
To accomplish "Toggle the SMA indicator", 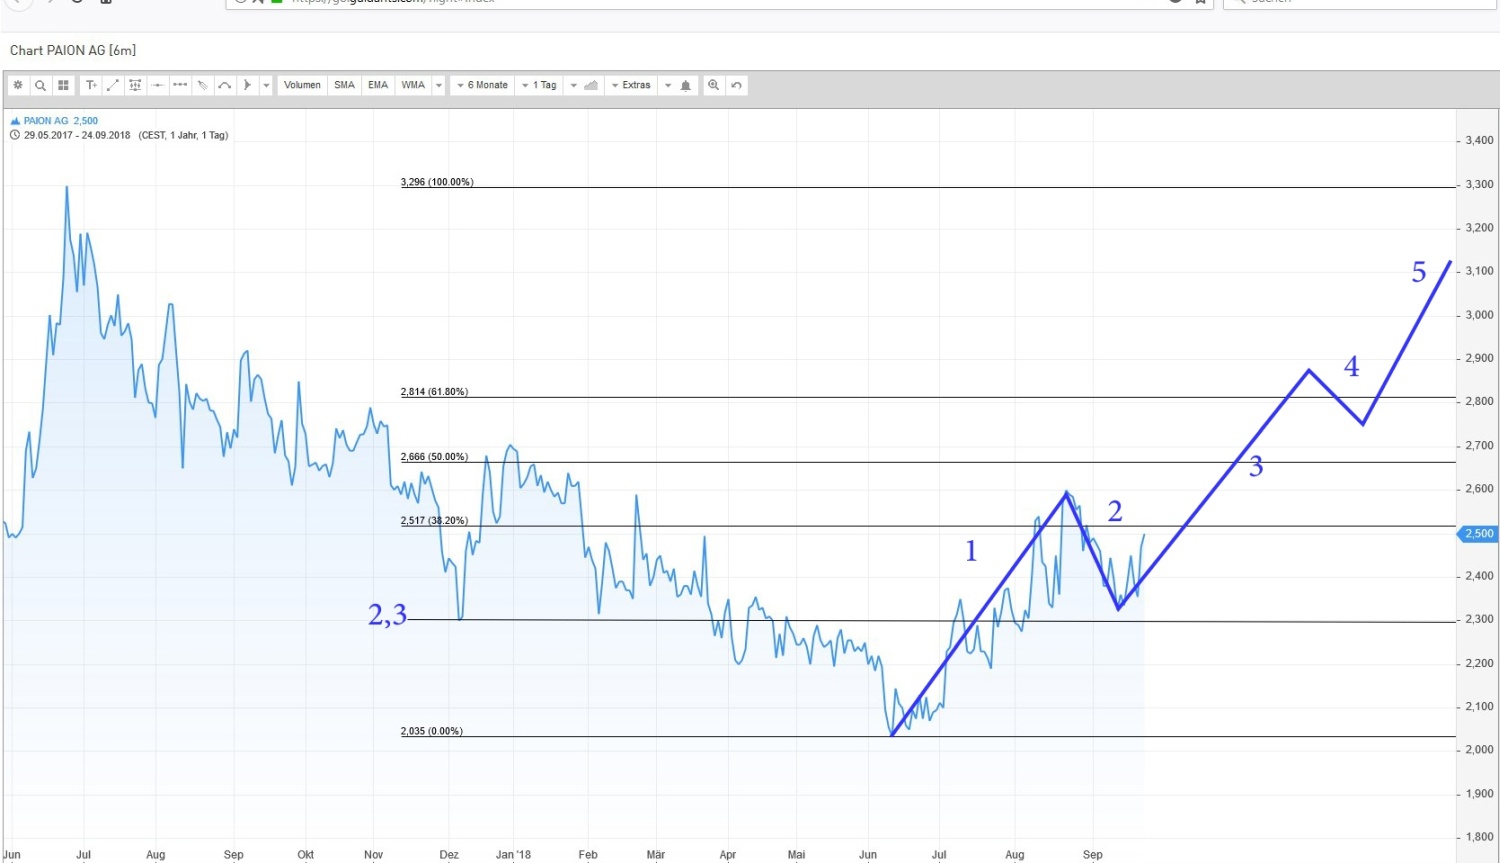I will pyautogui.click(x=344, y=85).
